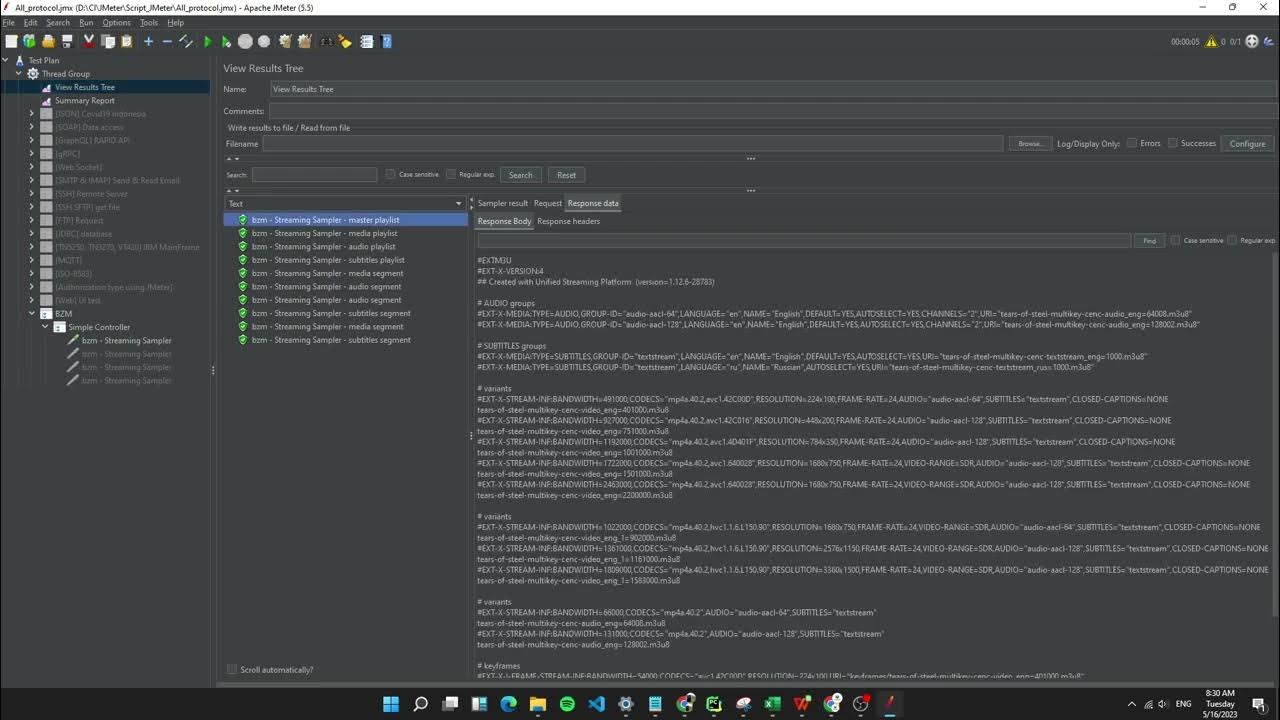The image size is (1280, 720).
Task: Open the Windows Start menu
Action: coord(391,704)
